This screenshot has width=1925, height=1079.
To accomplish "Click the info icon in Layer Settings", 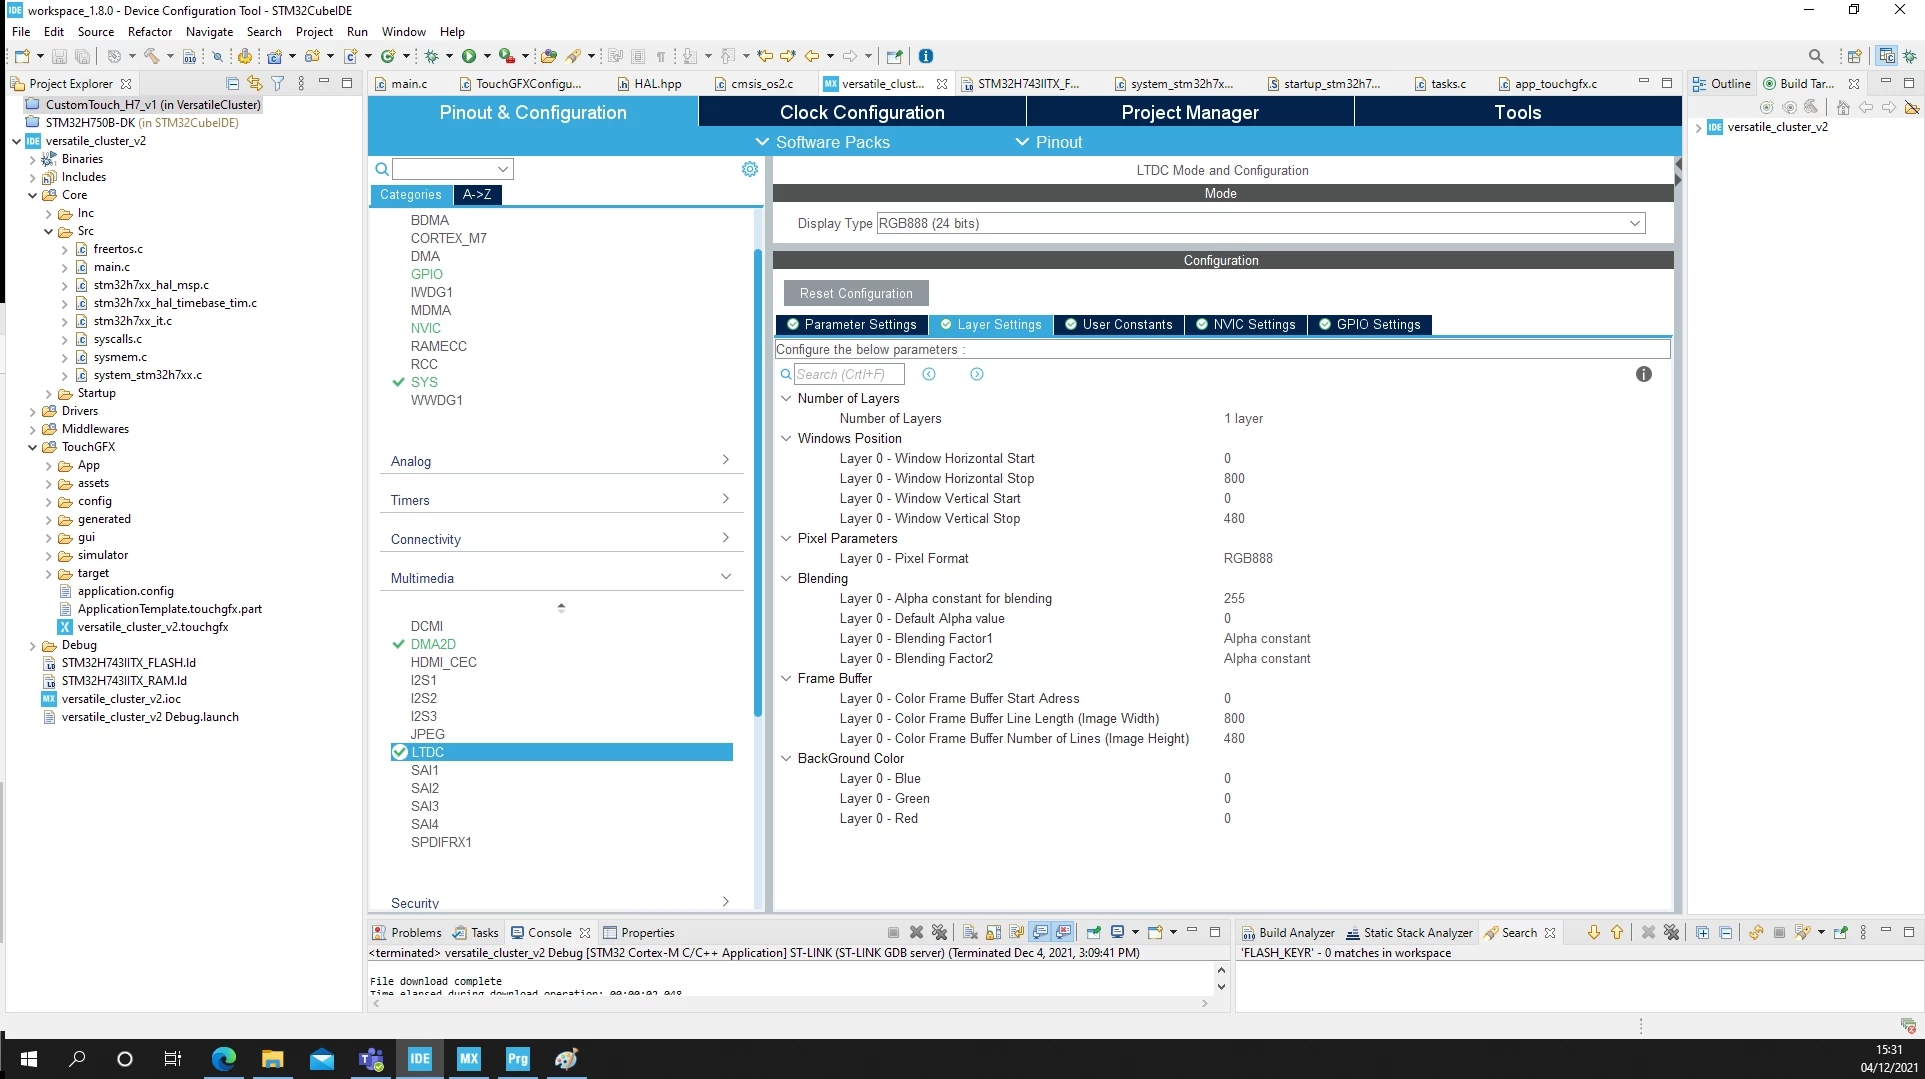I will (x=1643, y=374).
